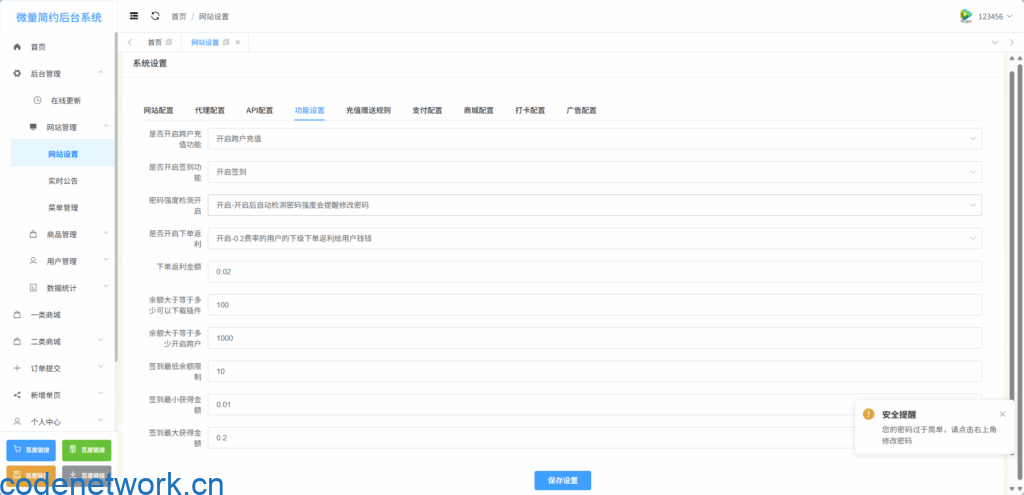This screenshot has height=495, width=1024.
Task: Click the 保存设置 button
Action: (x=562, y=481)
